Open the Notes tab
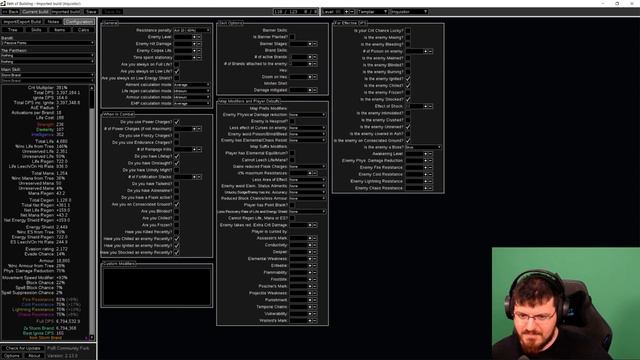 [53, 22]
